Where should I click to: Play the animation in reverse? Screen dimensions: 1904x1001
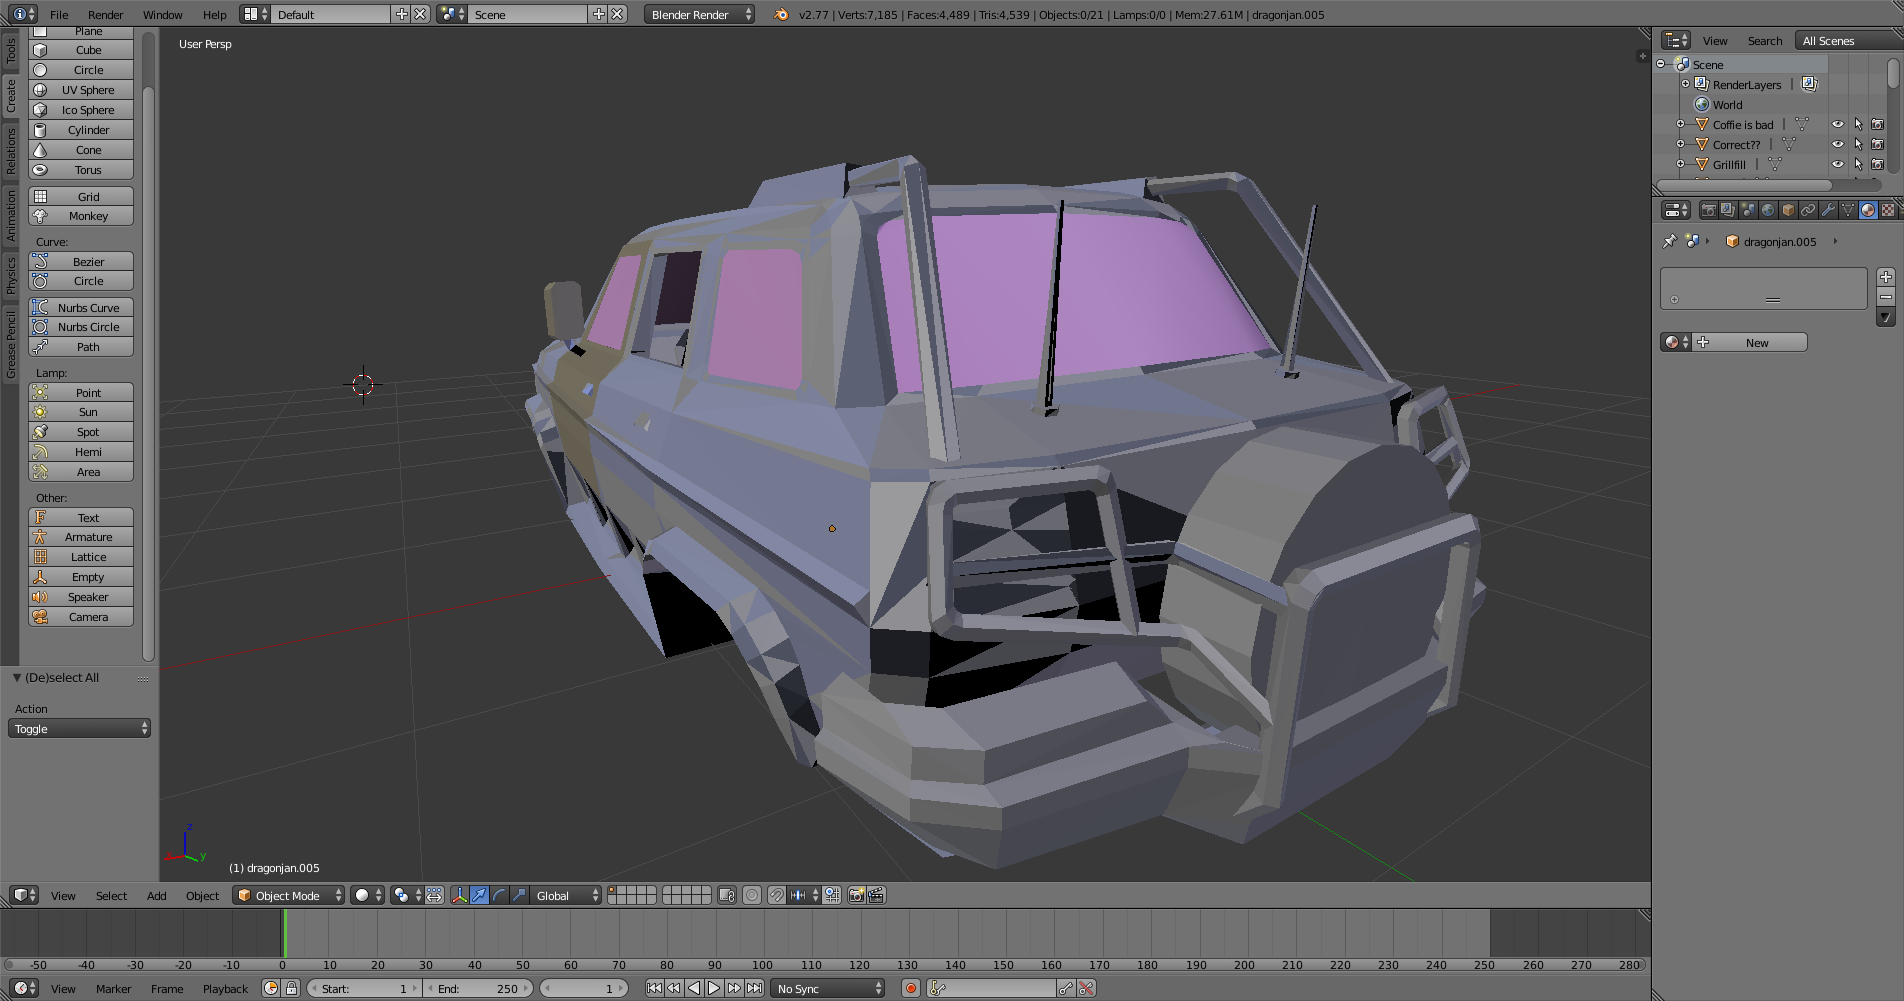(x=694, y=988)
